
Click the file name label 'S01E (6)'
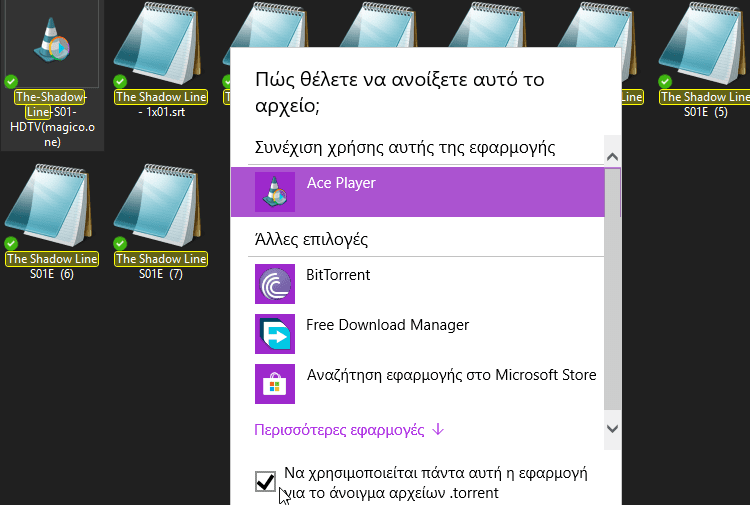52,274
